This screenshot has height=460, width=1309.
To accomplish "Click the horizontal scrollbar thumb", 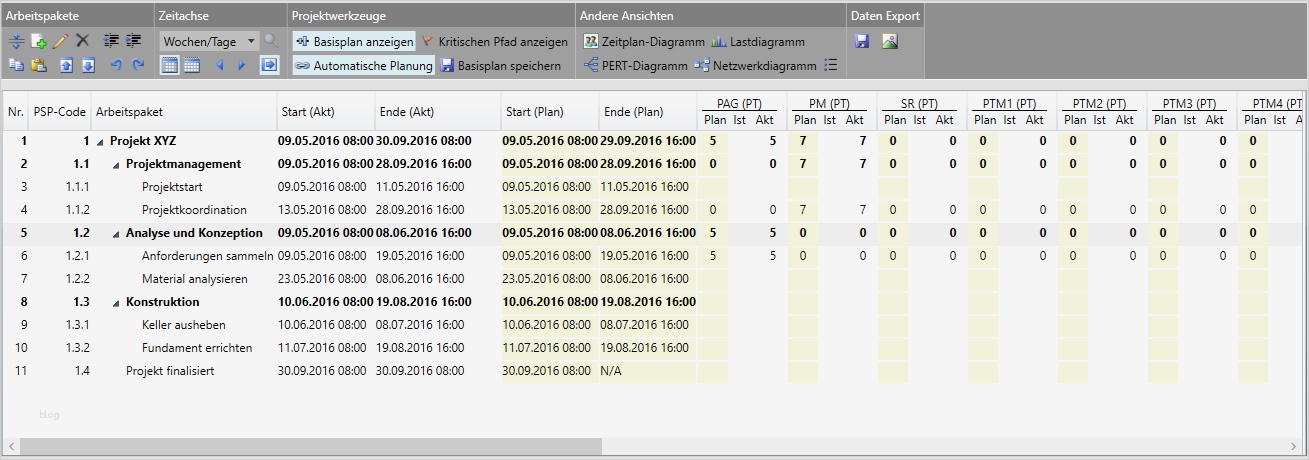I will point(311,446).
